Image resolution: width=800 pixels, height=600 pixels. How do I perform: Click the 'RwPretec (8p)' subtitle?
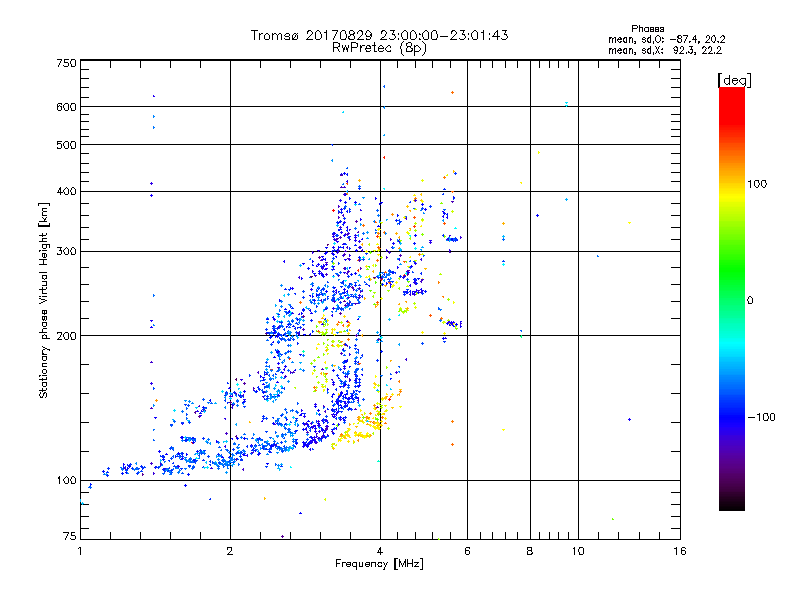point(379,48)
